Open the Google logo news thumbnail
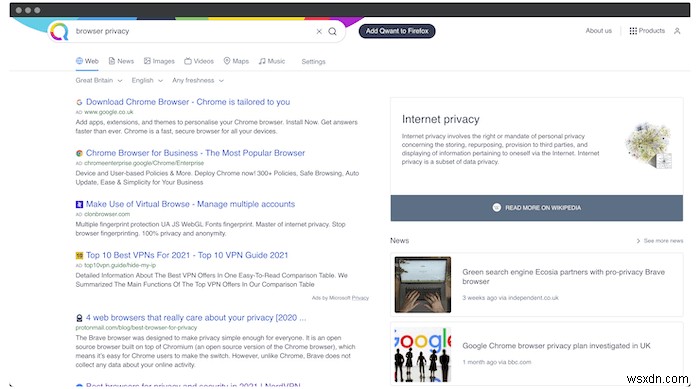 click(423, 355)
